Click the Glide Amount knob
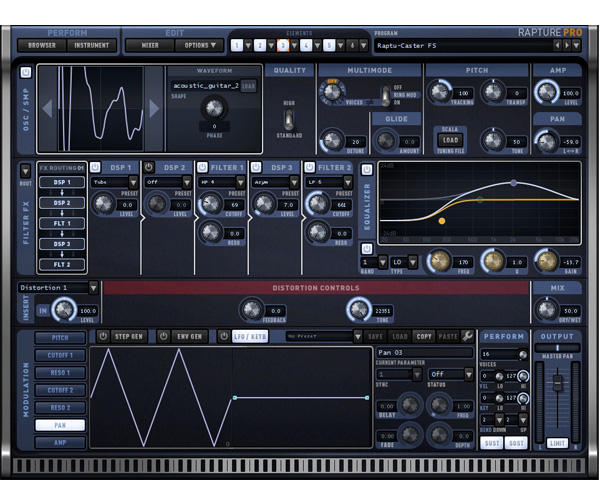 pyautogui.click(x=386, y=141)
